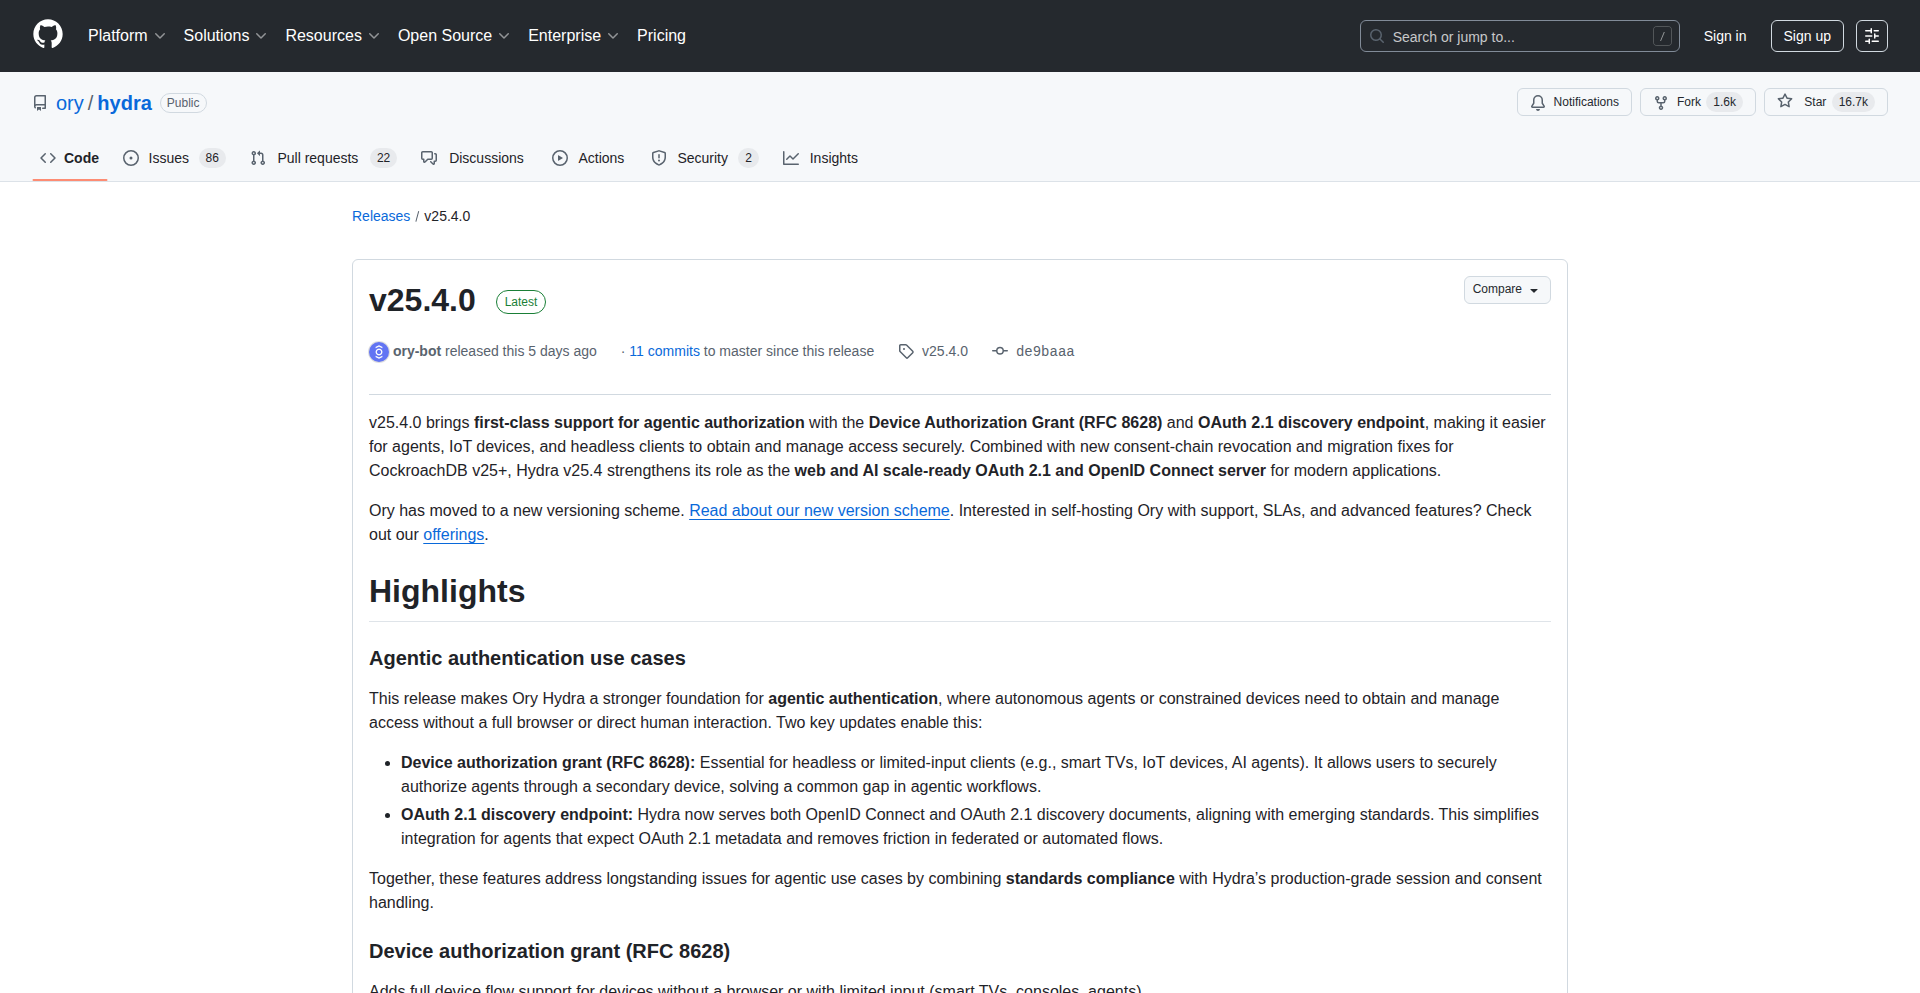Click ory-bot's avatar

tap(378, 351)
